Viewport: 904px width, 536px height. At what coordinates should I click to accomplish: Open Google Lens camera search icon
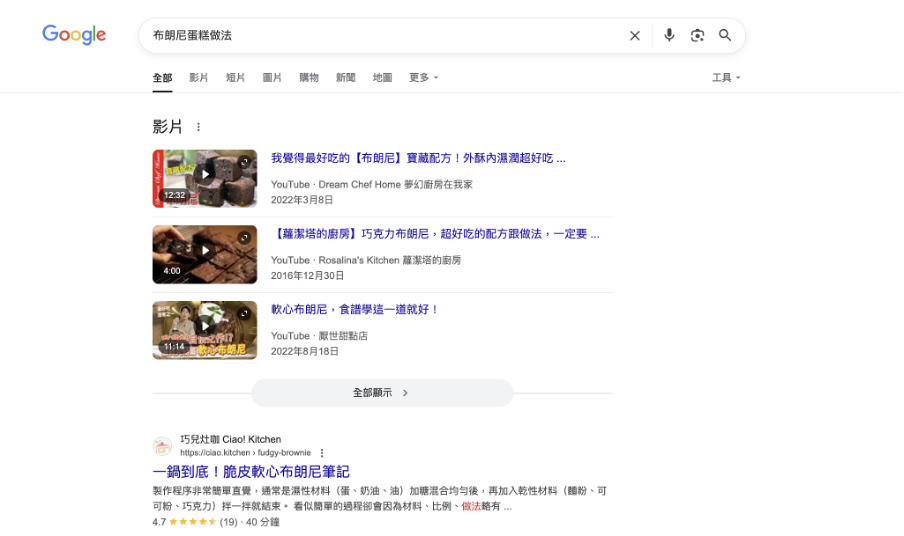tap(697, 36)
